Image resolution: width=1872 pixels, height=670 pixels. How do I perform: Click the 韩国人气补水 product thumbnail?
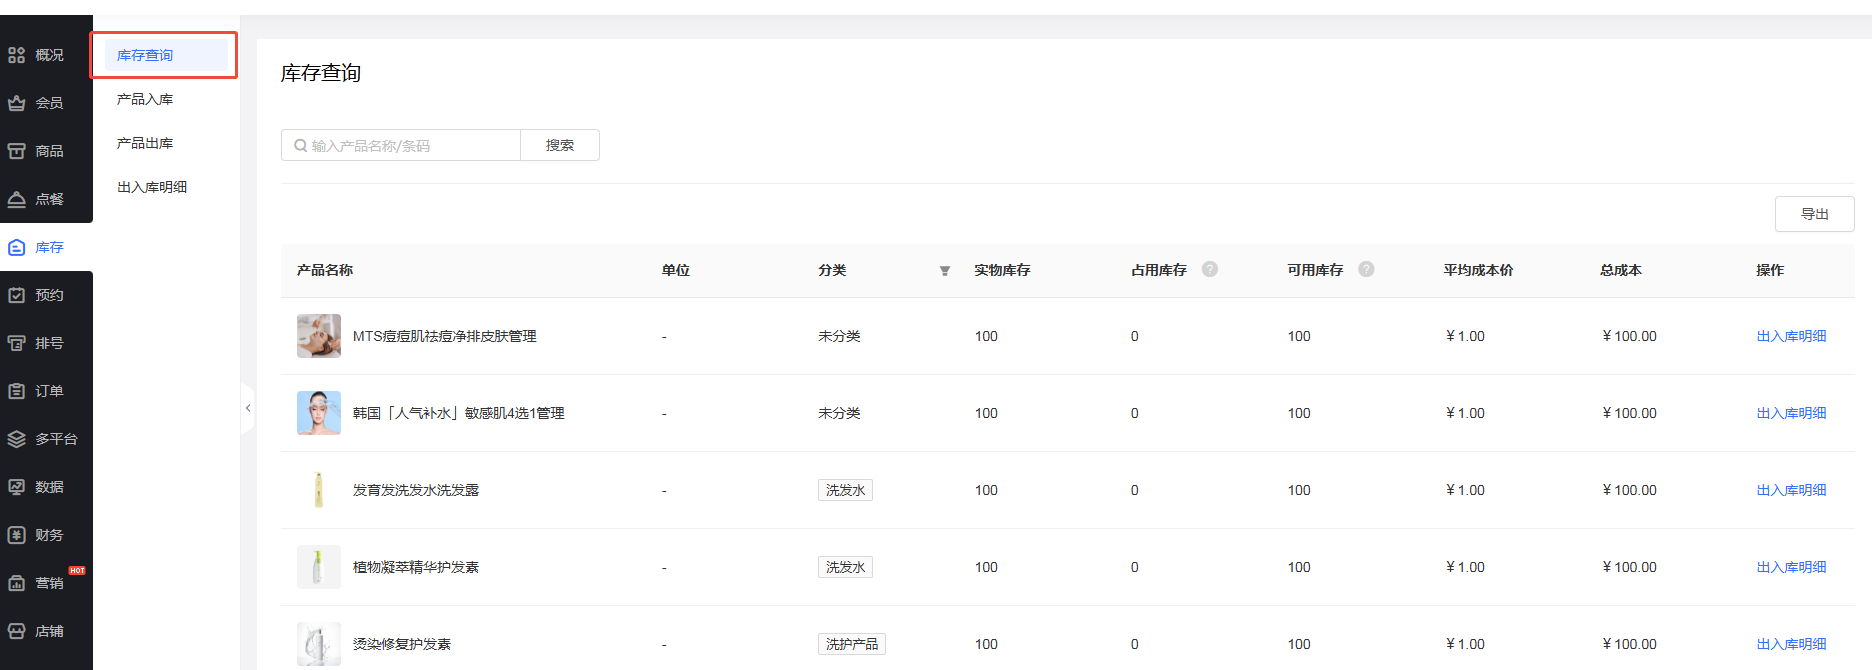pos(319,413)
